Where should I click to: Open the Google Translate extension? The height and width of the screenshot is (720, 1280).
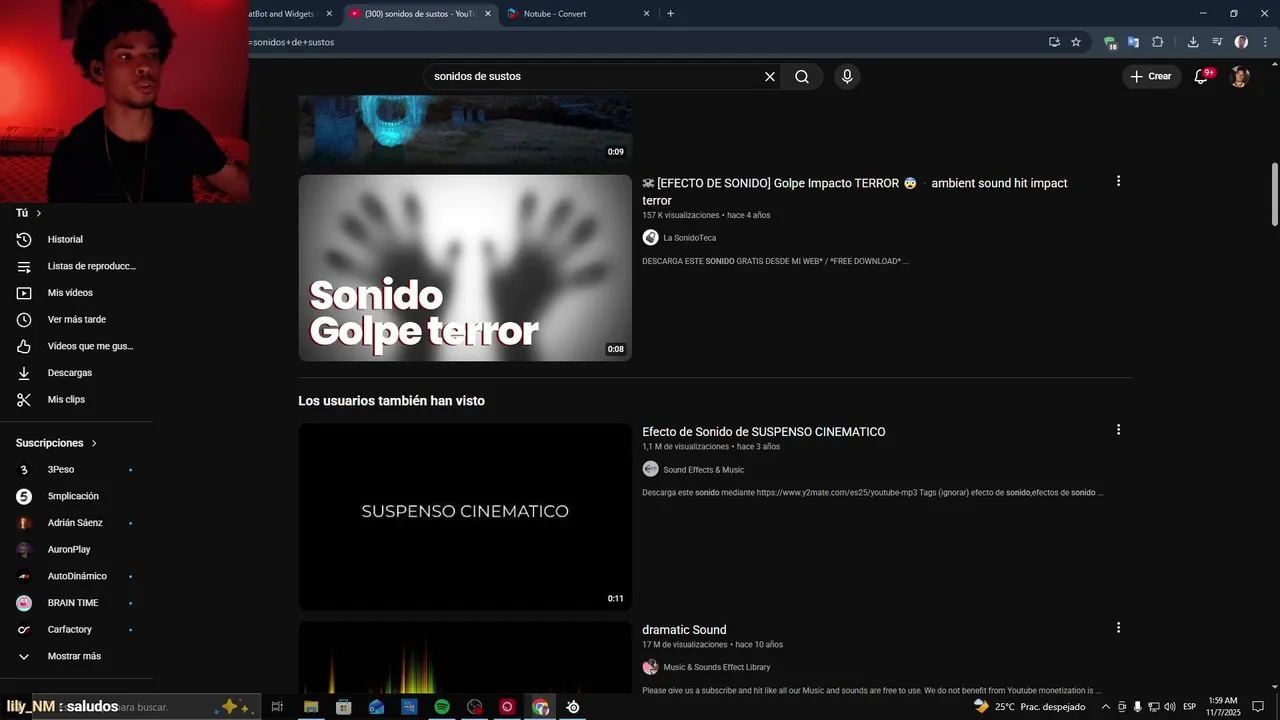1133,42
